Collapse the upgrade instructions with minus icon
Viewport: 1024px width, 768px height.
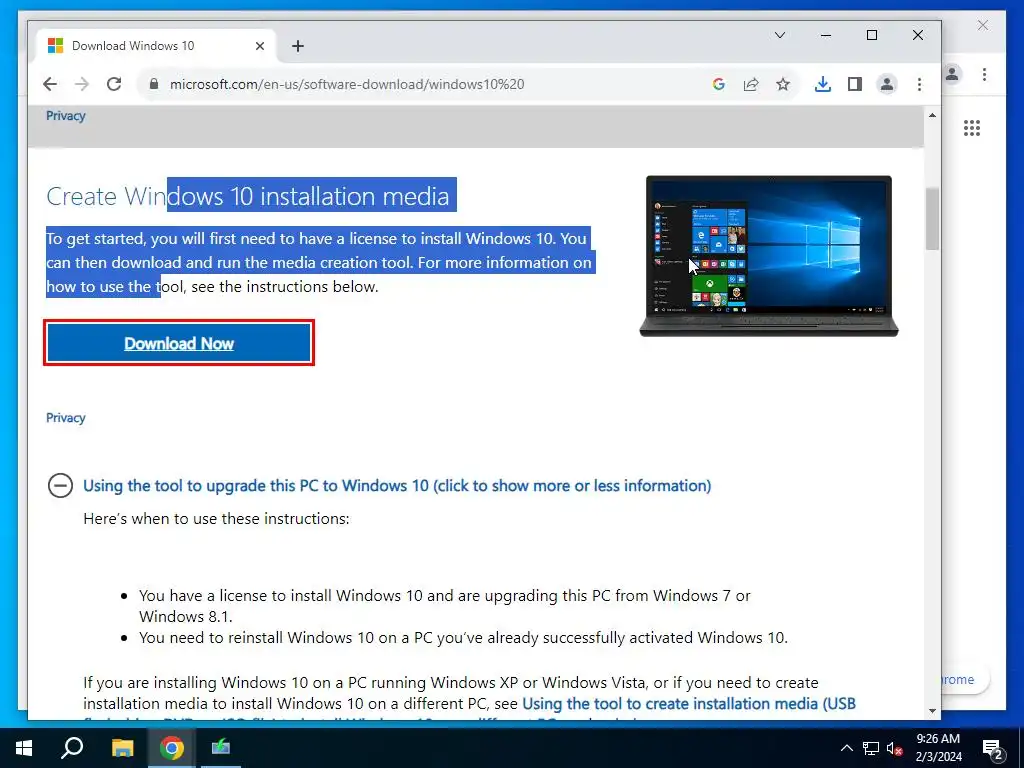60,485
